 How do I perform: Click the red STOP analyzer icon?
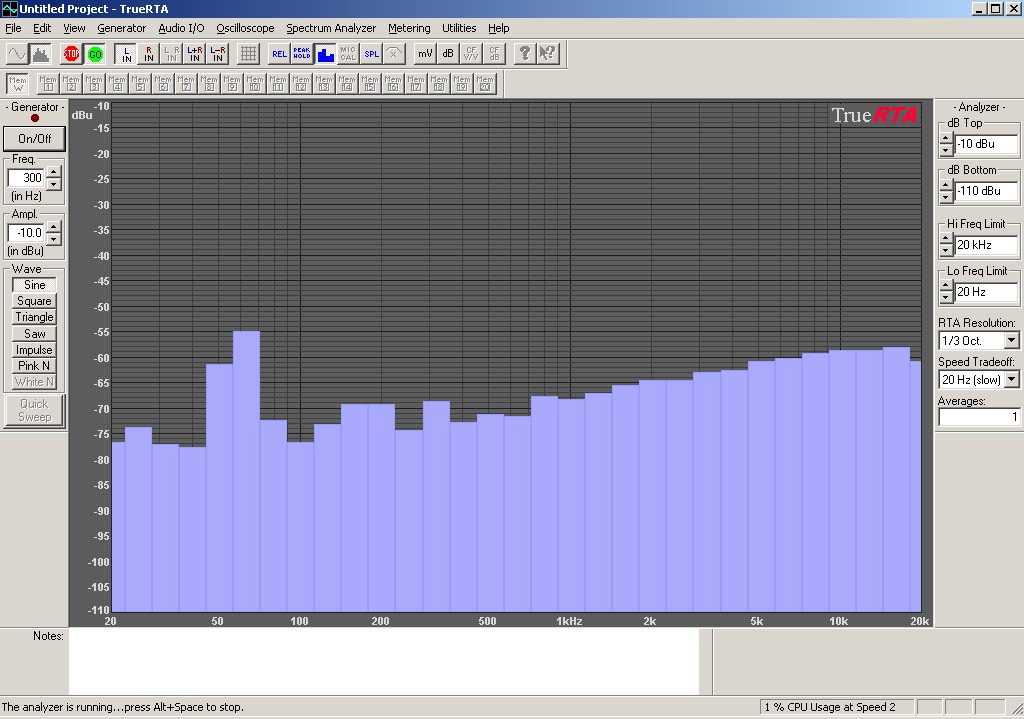point(71,54)
